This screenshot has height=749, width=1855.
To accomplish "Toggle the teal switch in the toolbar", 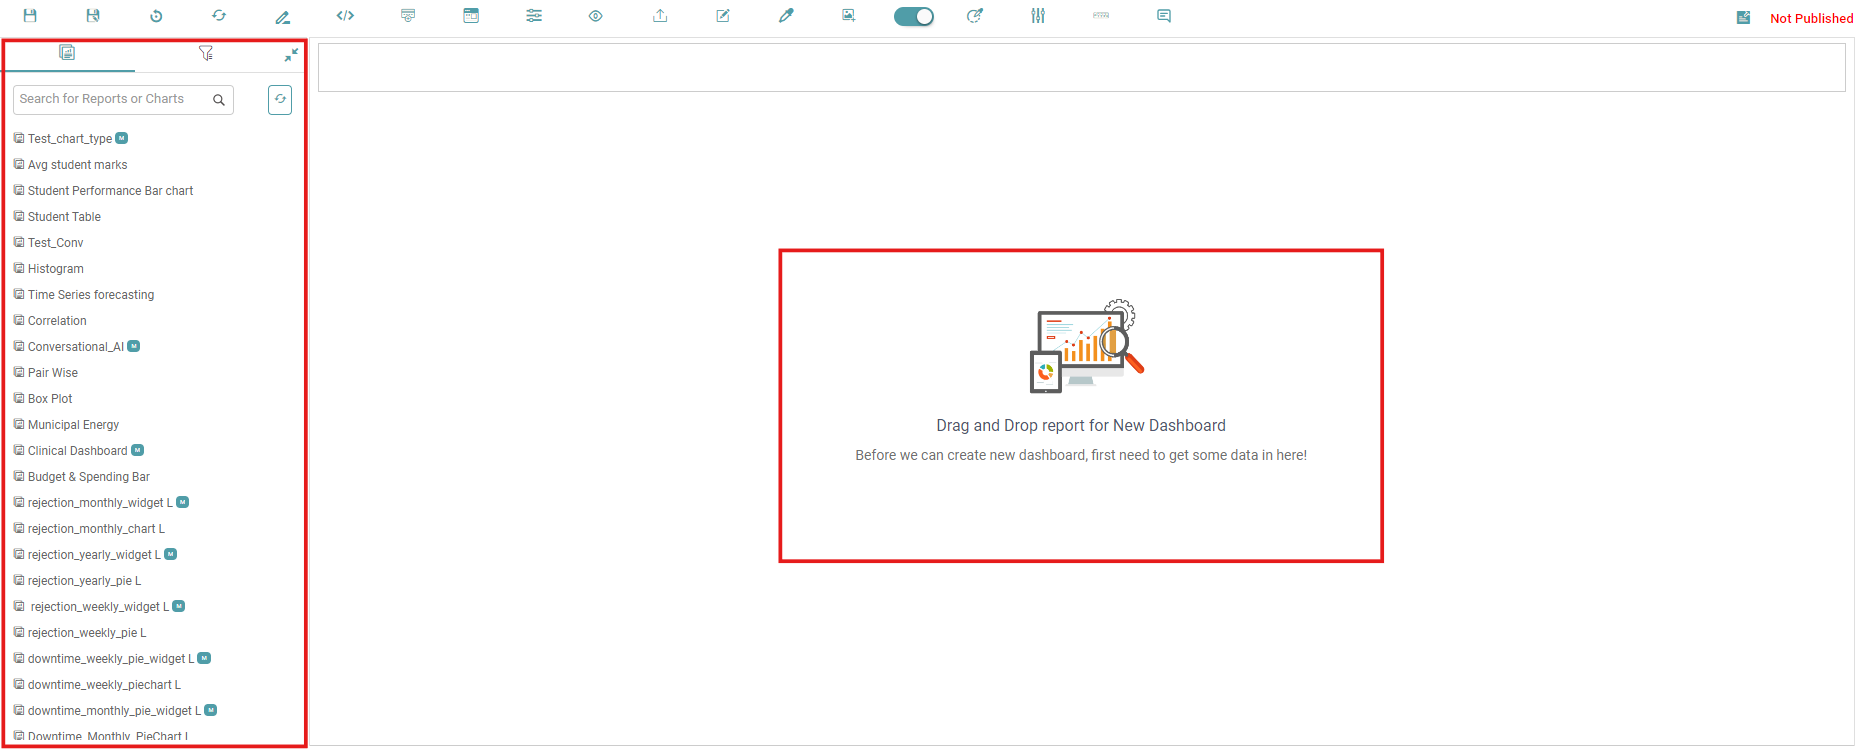I will (913, 16).
